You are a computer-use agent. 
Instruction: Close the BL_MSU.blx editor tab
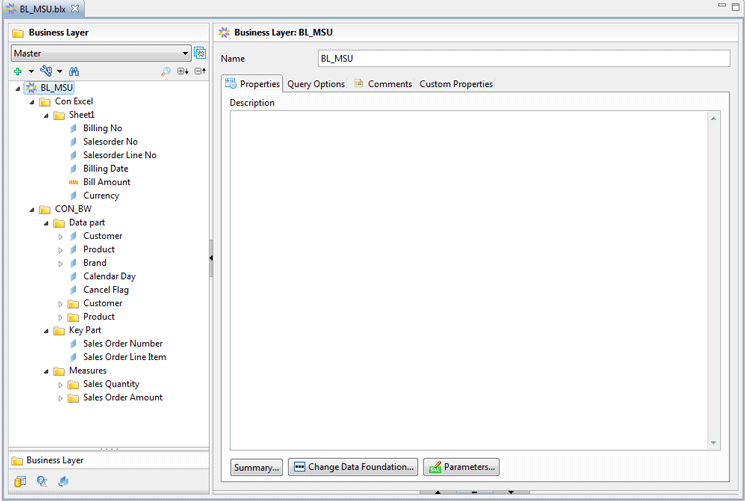[75, 9]
